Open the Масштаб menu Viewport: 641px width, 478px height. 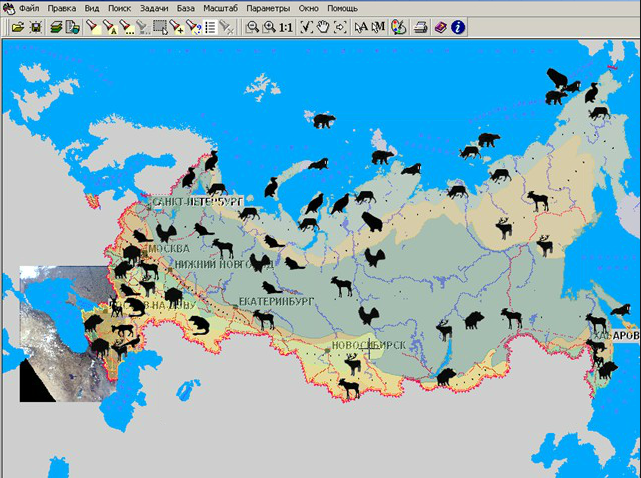(221, 8)
